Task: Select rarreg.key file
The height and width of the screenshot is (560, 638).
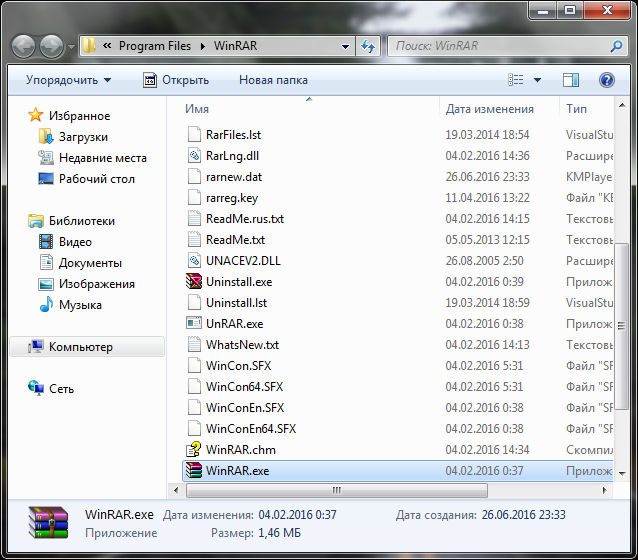Action: (232, 198)
